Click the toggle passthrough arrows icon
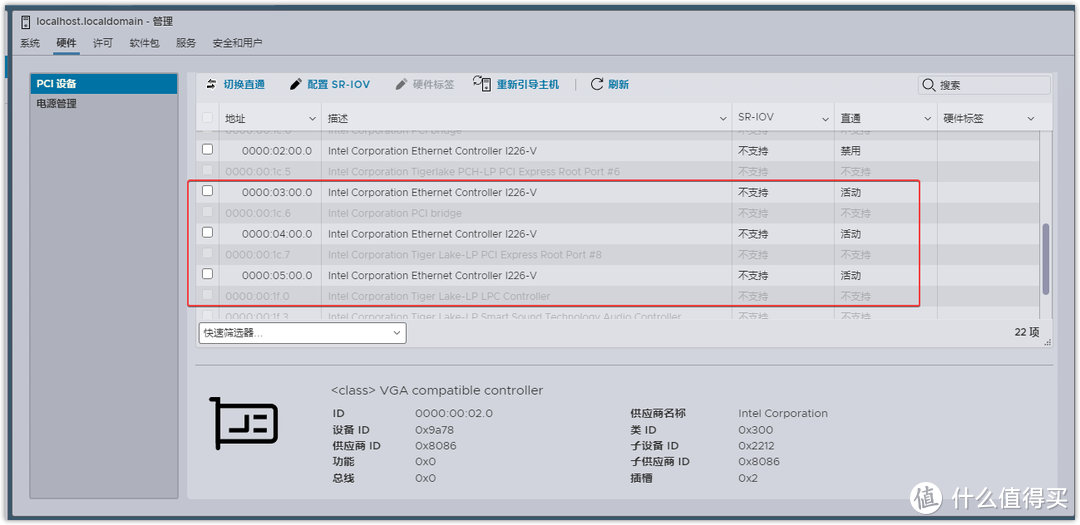The image size is (1080, 525). 211,84
